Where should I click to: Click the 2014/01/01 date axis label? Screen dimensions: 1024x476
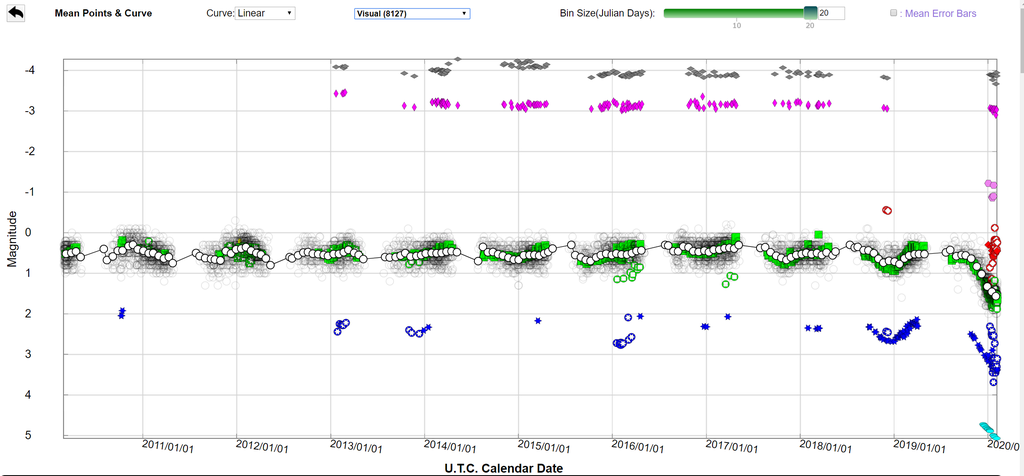(x=450, y=447)
